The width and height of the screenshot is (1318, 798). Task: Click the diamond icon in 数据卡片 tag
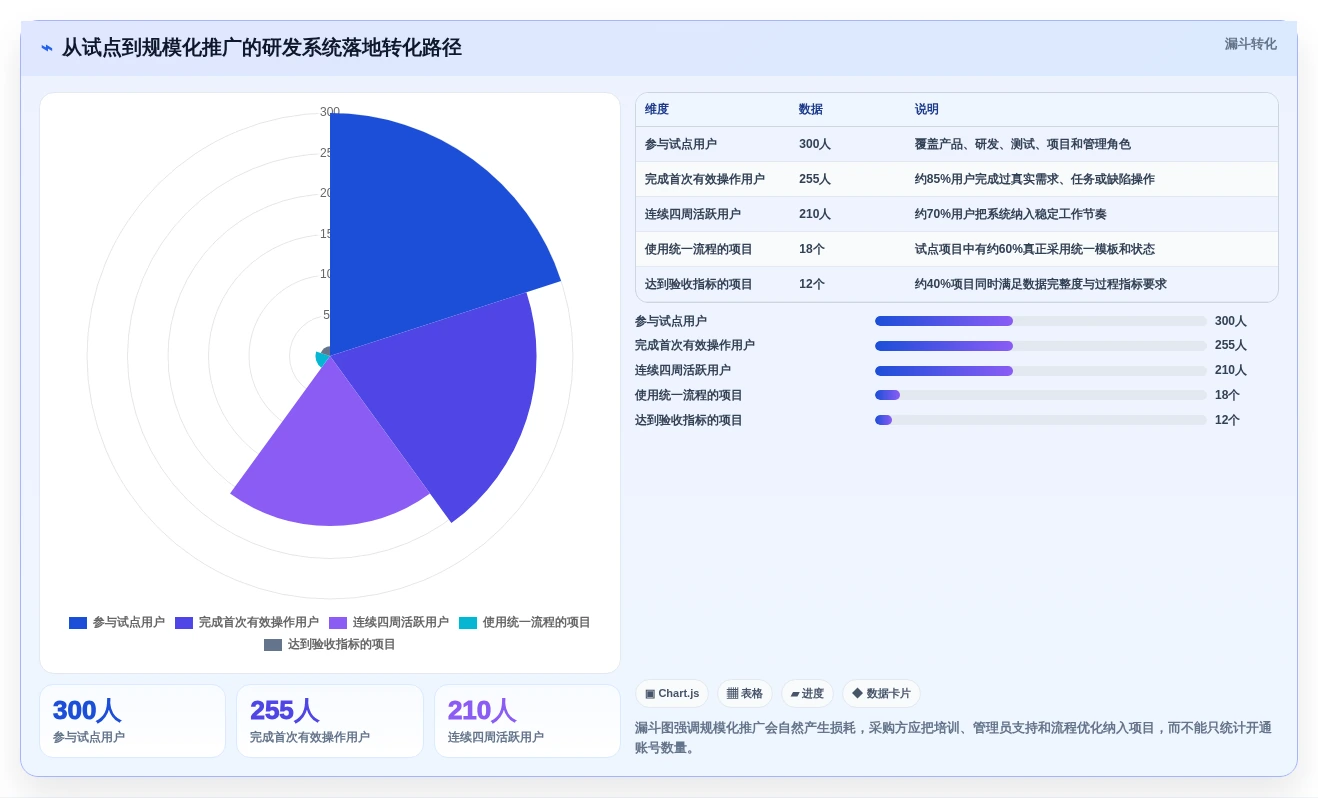pos(857,693)
